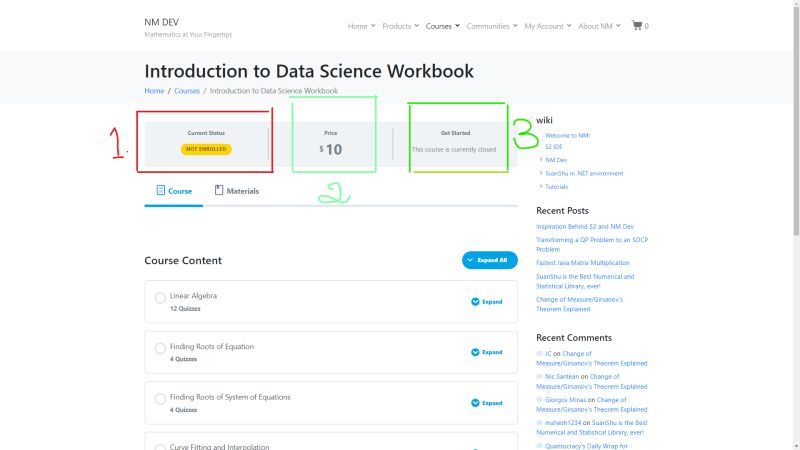Click Finding Roots of System of Equations title
The height and width of the screenshot is (450, 800).
230,397
